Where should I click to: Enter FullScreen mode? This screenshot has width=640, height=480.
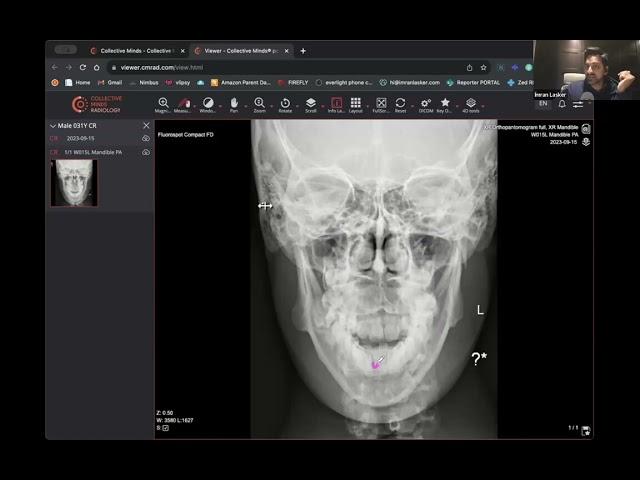[381, 103]
